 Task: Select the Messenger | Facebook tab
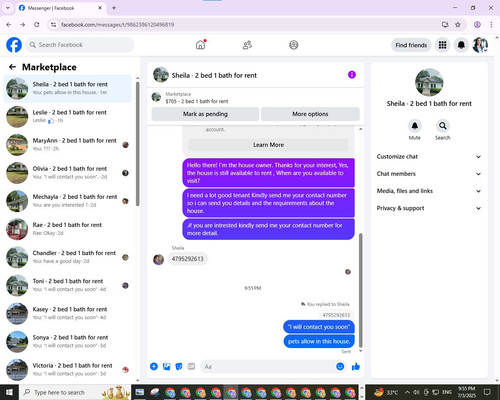(x=60, y=8)
